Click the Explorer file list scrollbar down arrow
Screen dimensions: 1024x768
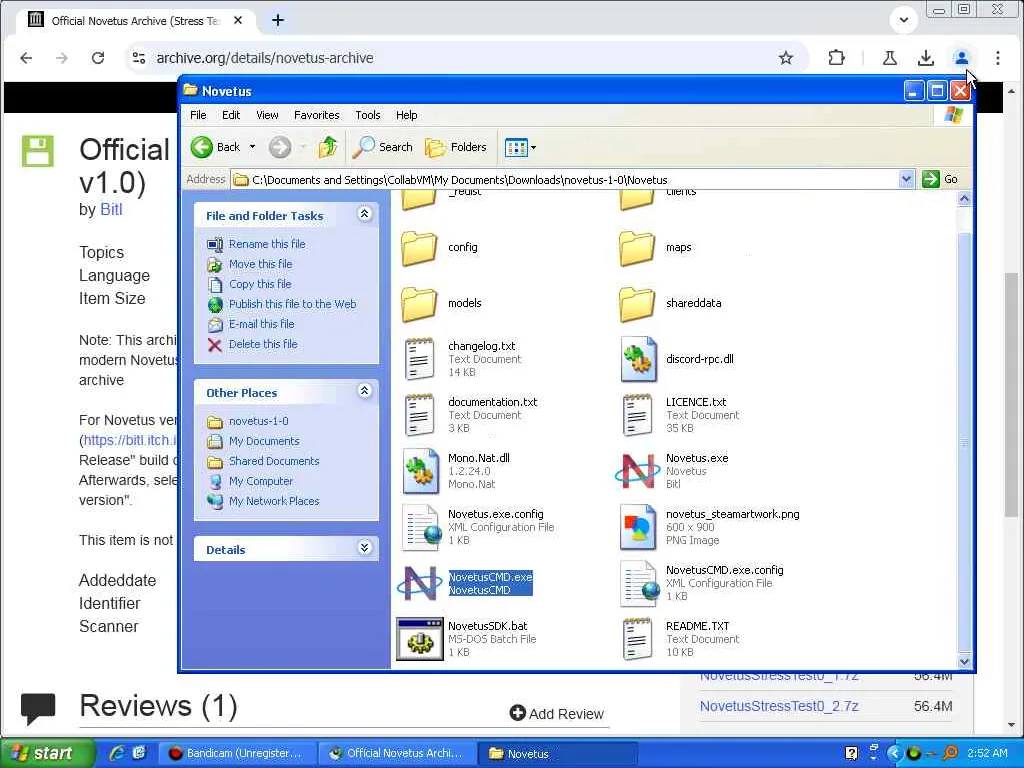(x=965, y=661)
